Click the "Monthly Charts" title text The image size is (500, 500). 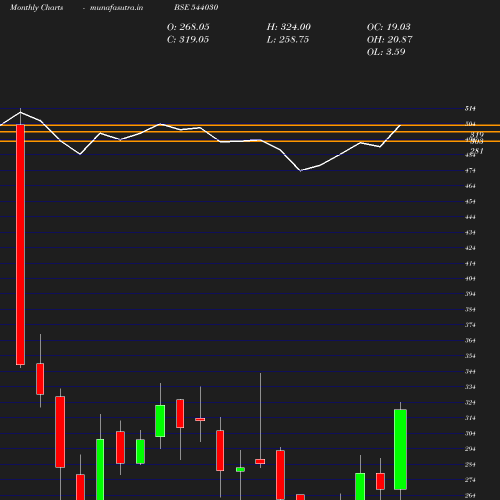point(37,7)
